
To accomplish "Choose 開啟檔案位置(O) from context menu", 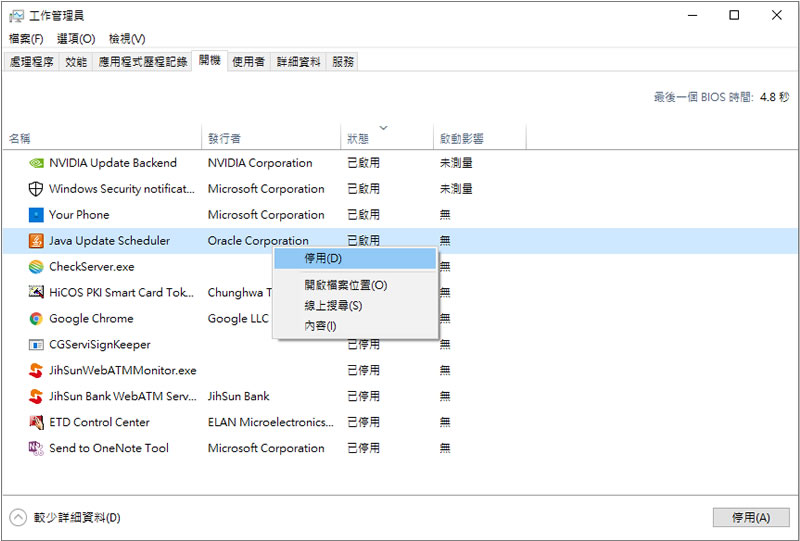I will tap(346, 285).
